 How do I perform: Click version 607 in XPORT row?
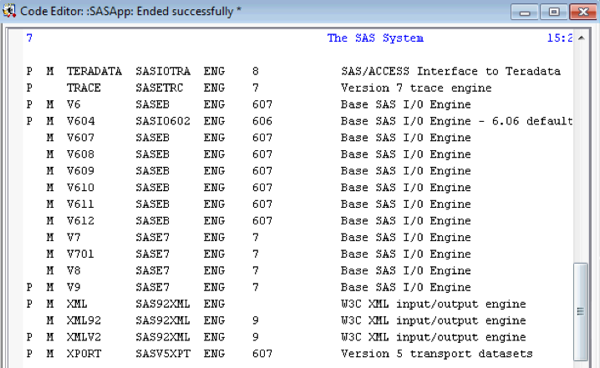(262, 354)
